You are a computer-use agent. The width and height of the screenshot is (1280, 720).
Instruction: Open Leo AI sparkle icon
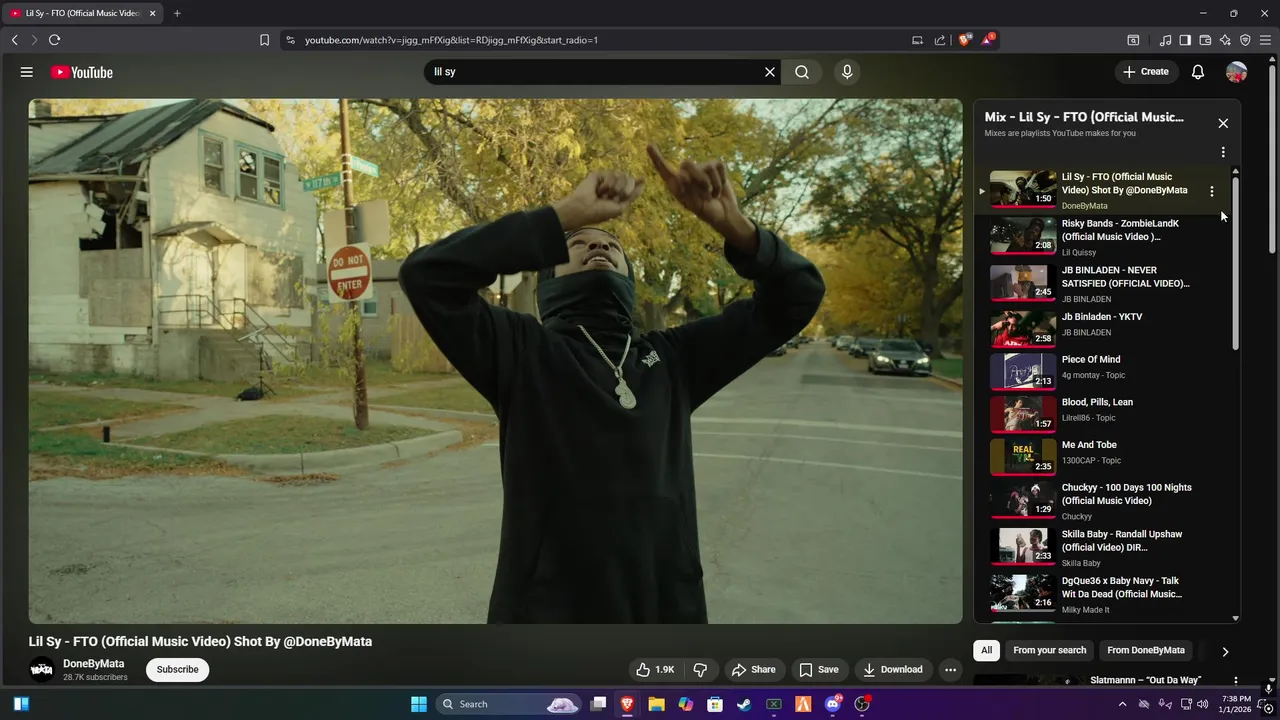(1225, 40)
